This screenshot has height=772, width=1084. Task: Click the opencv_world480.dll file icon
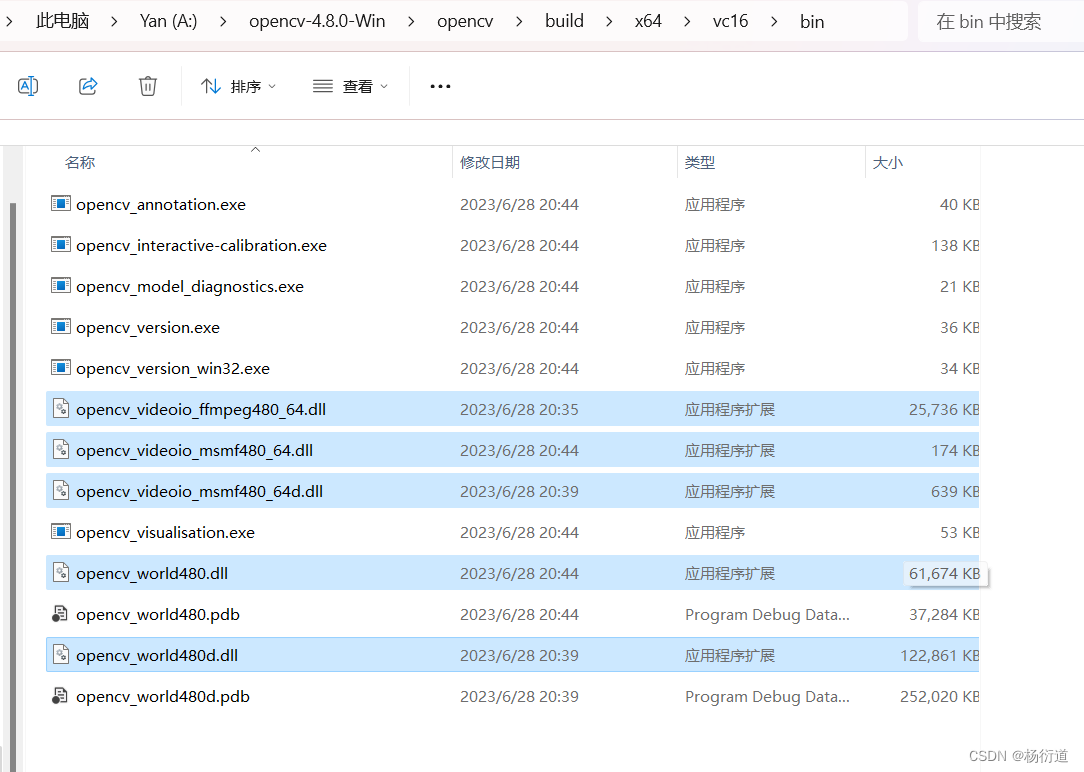coord(61,572)
